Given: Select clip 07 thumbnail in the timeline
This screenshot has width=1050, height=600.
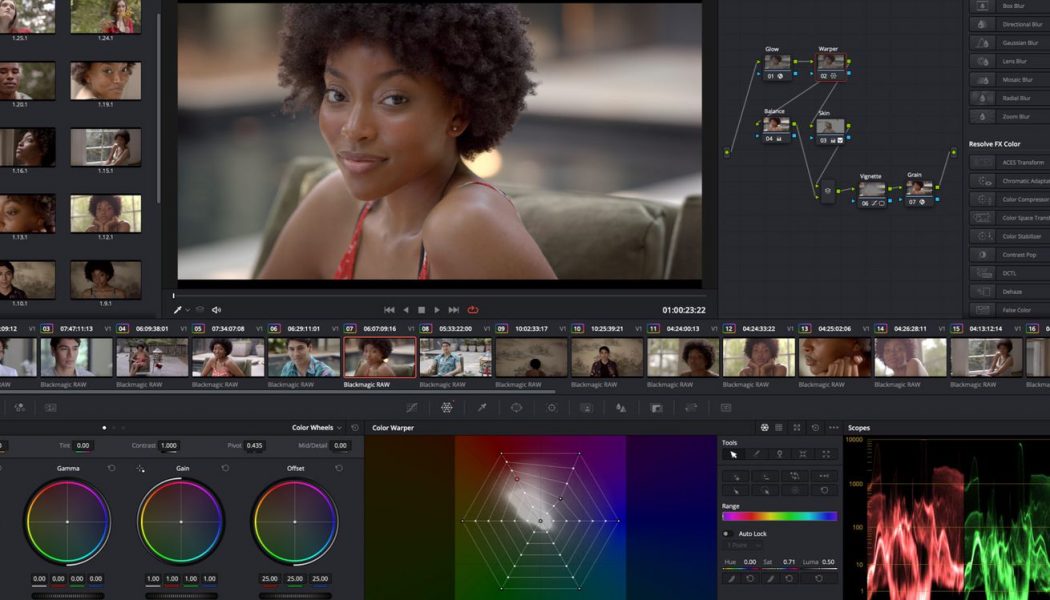Looking at the screenshot, I should (380, 357).
